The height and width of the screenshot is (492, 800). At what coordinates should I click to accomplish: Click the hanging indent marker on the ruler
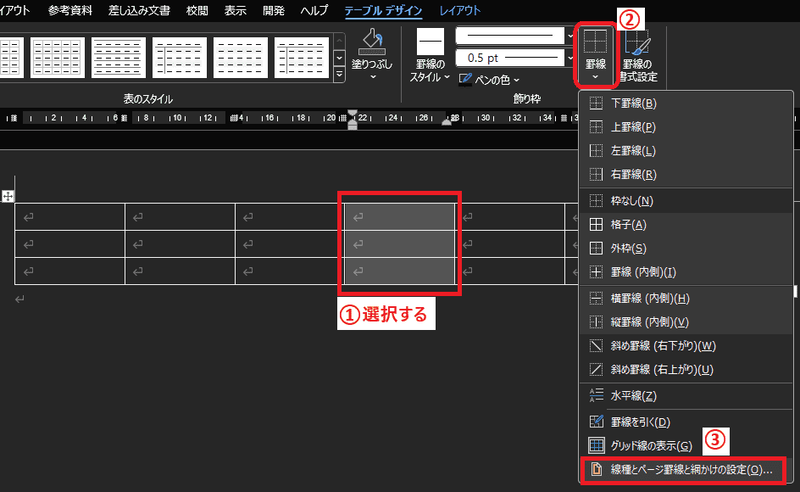click(x=352, y=123)
